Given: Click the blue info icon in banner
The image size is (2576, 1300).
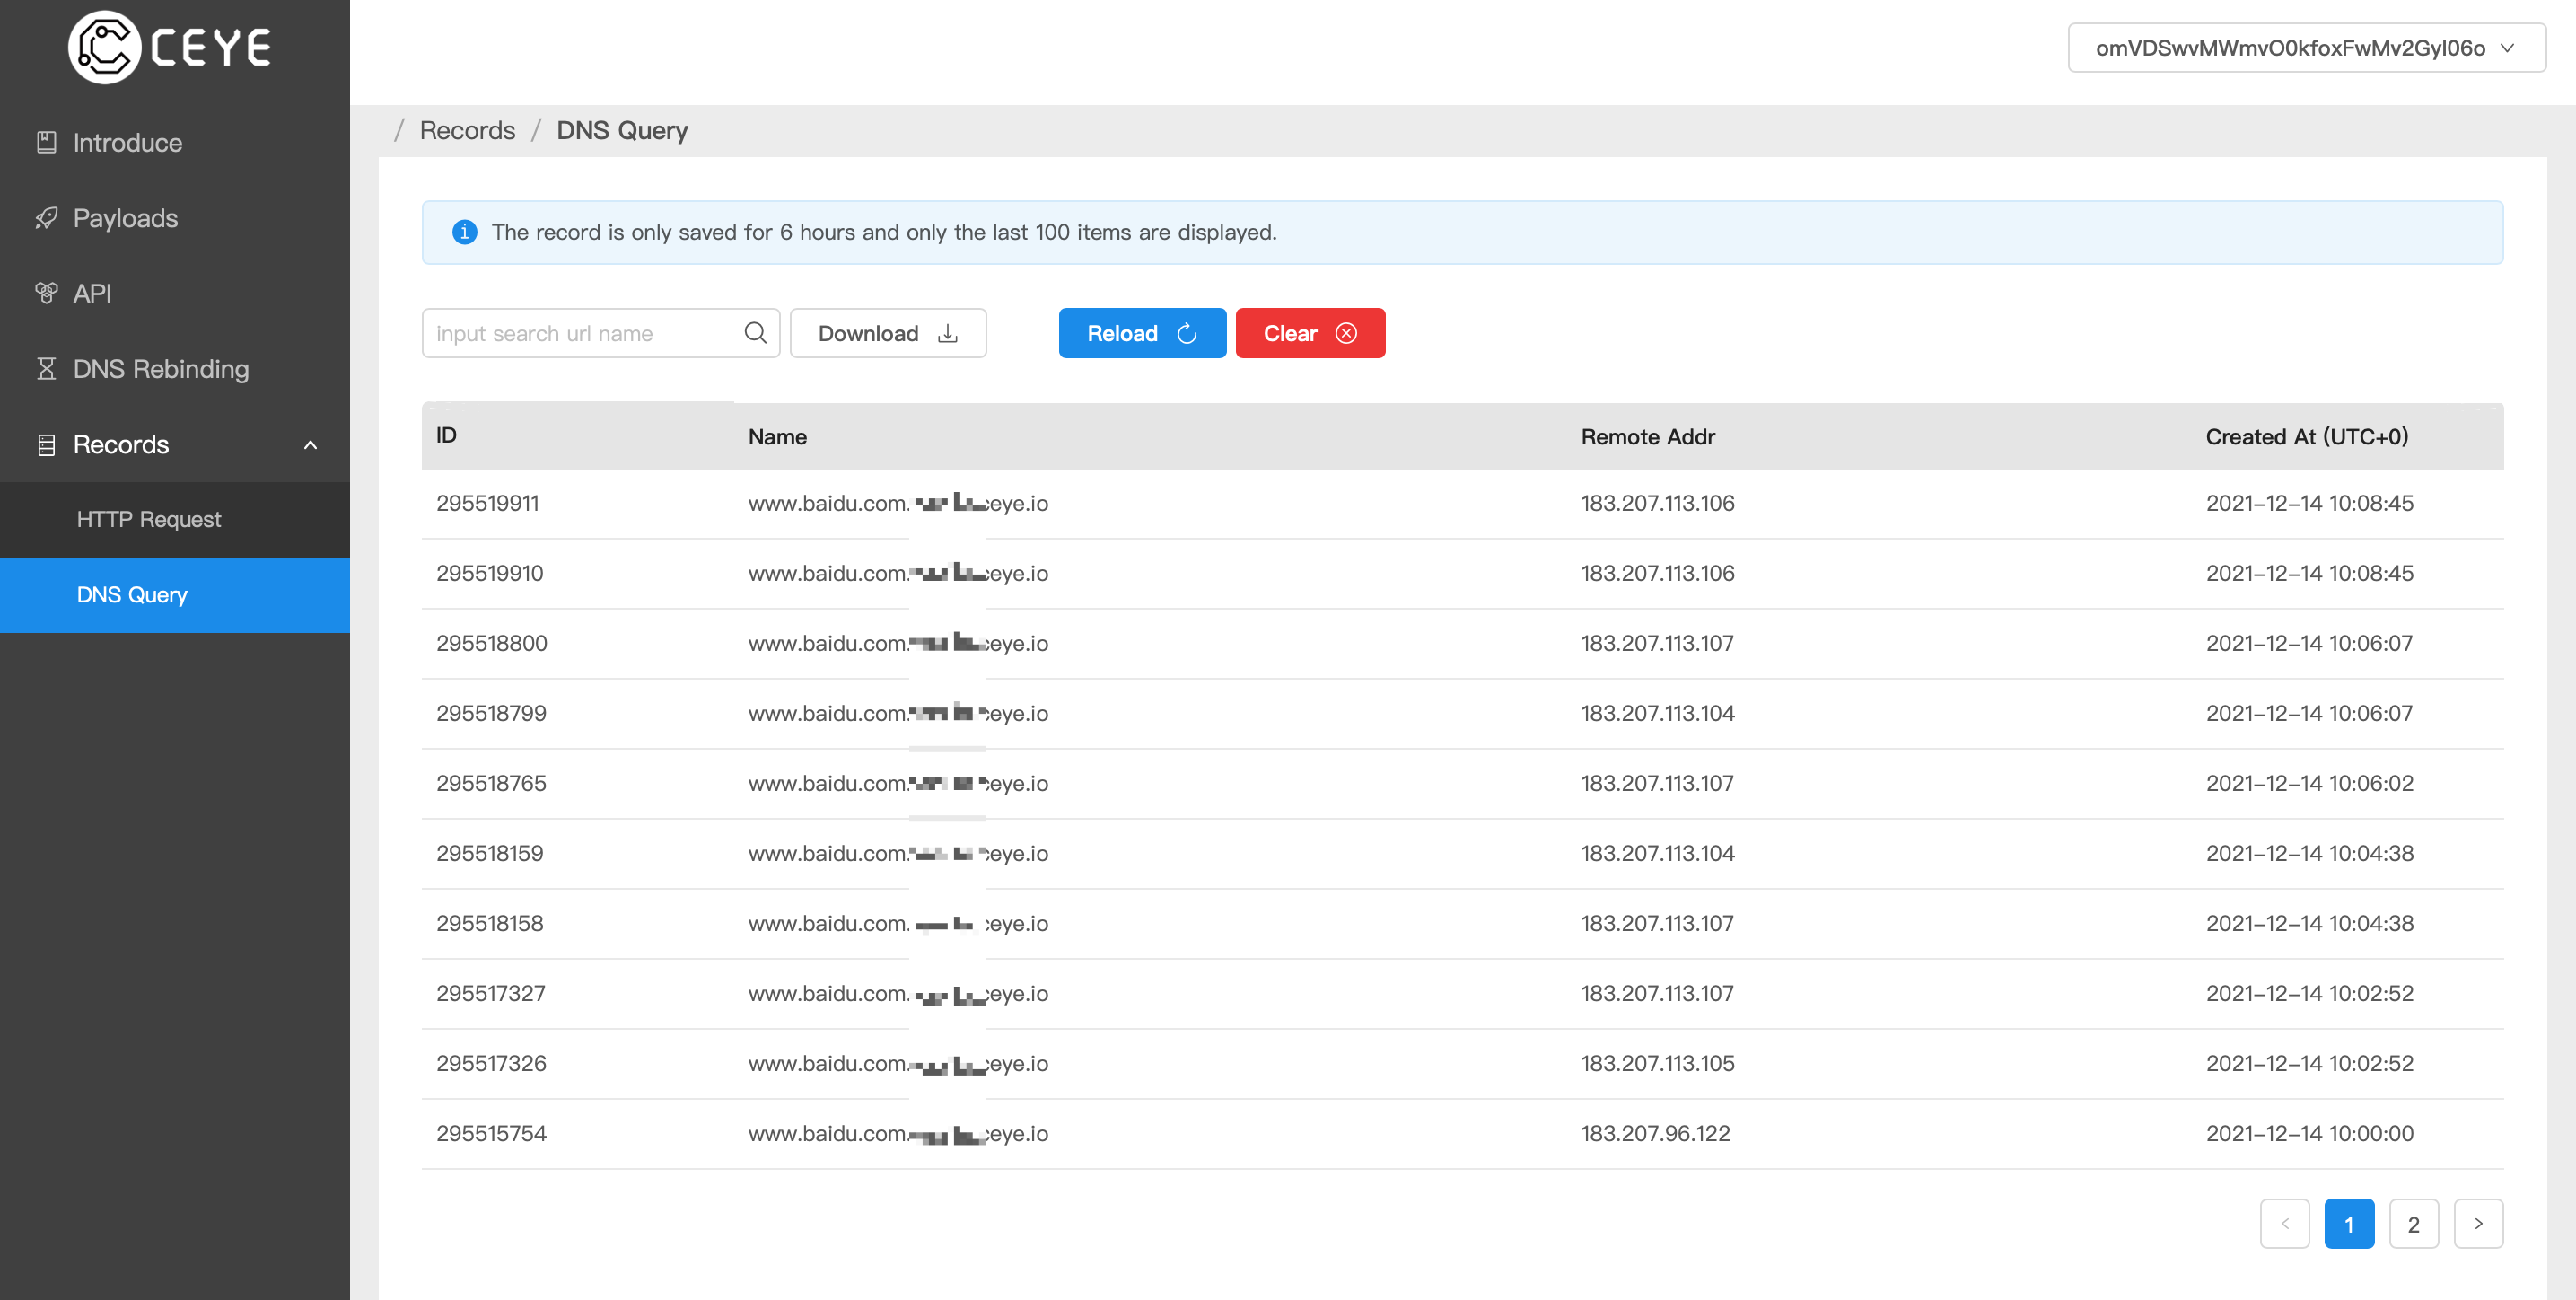Looking at the screenshot, I should (464, 232).
